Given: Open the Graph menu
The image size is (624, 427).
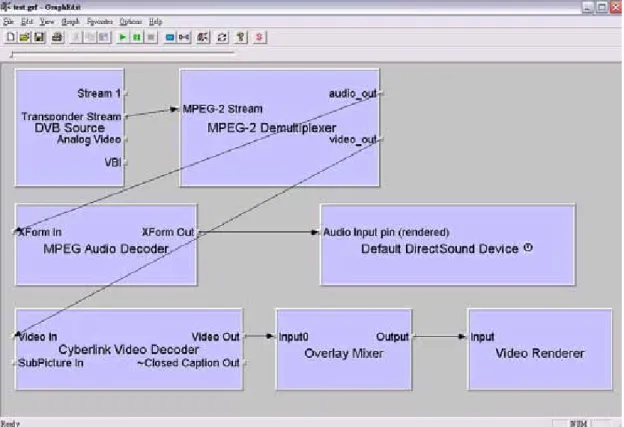Looking at the screenshot, I should [x=70, y=21].
